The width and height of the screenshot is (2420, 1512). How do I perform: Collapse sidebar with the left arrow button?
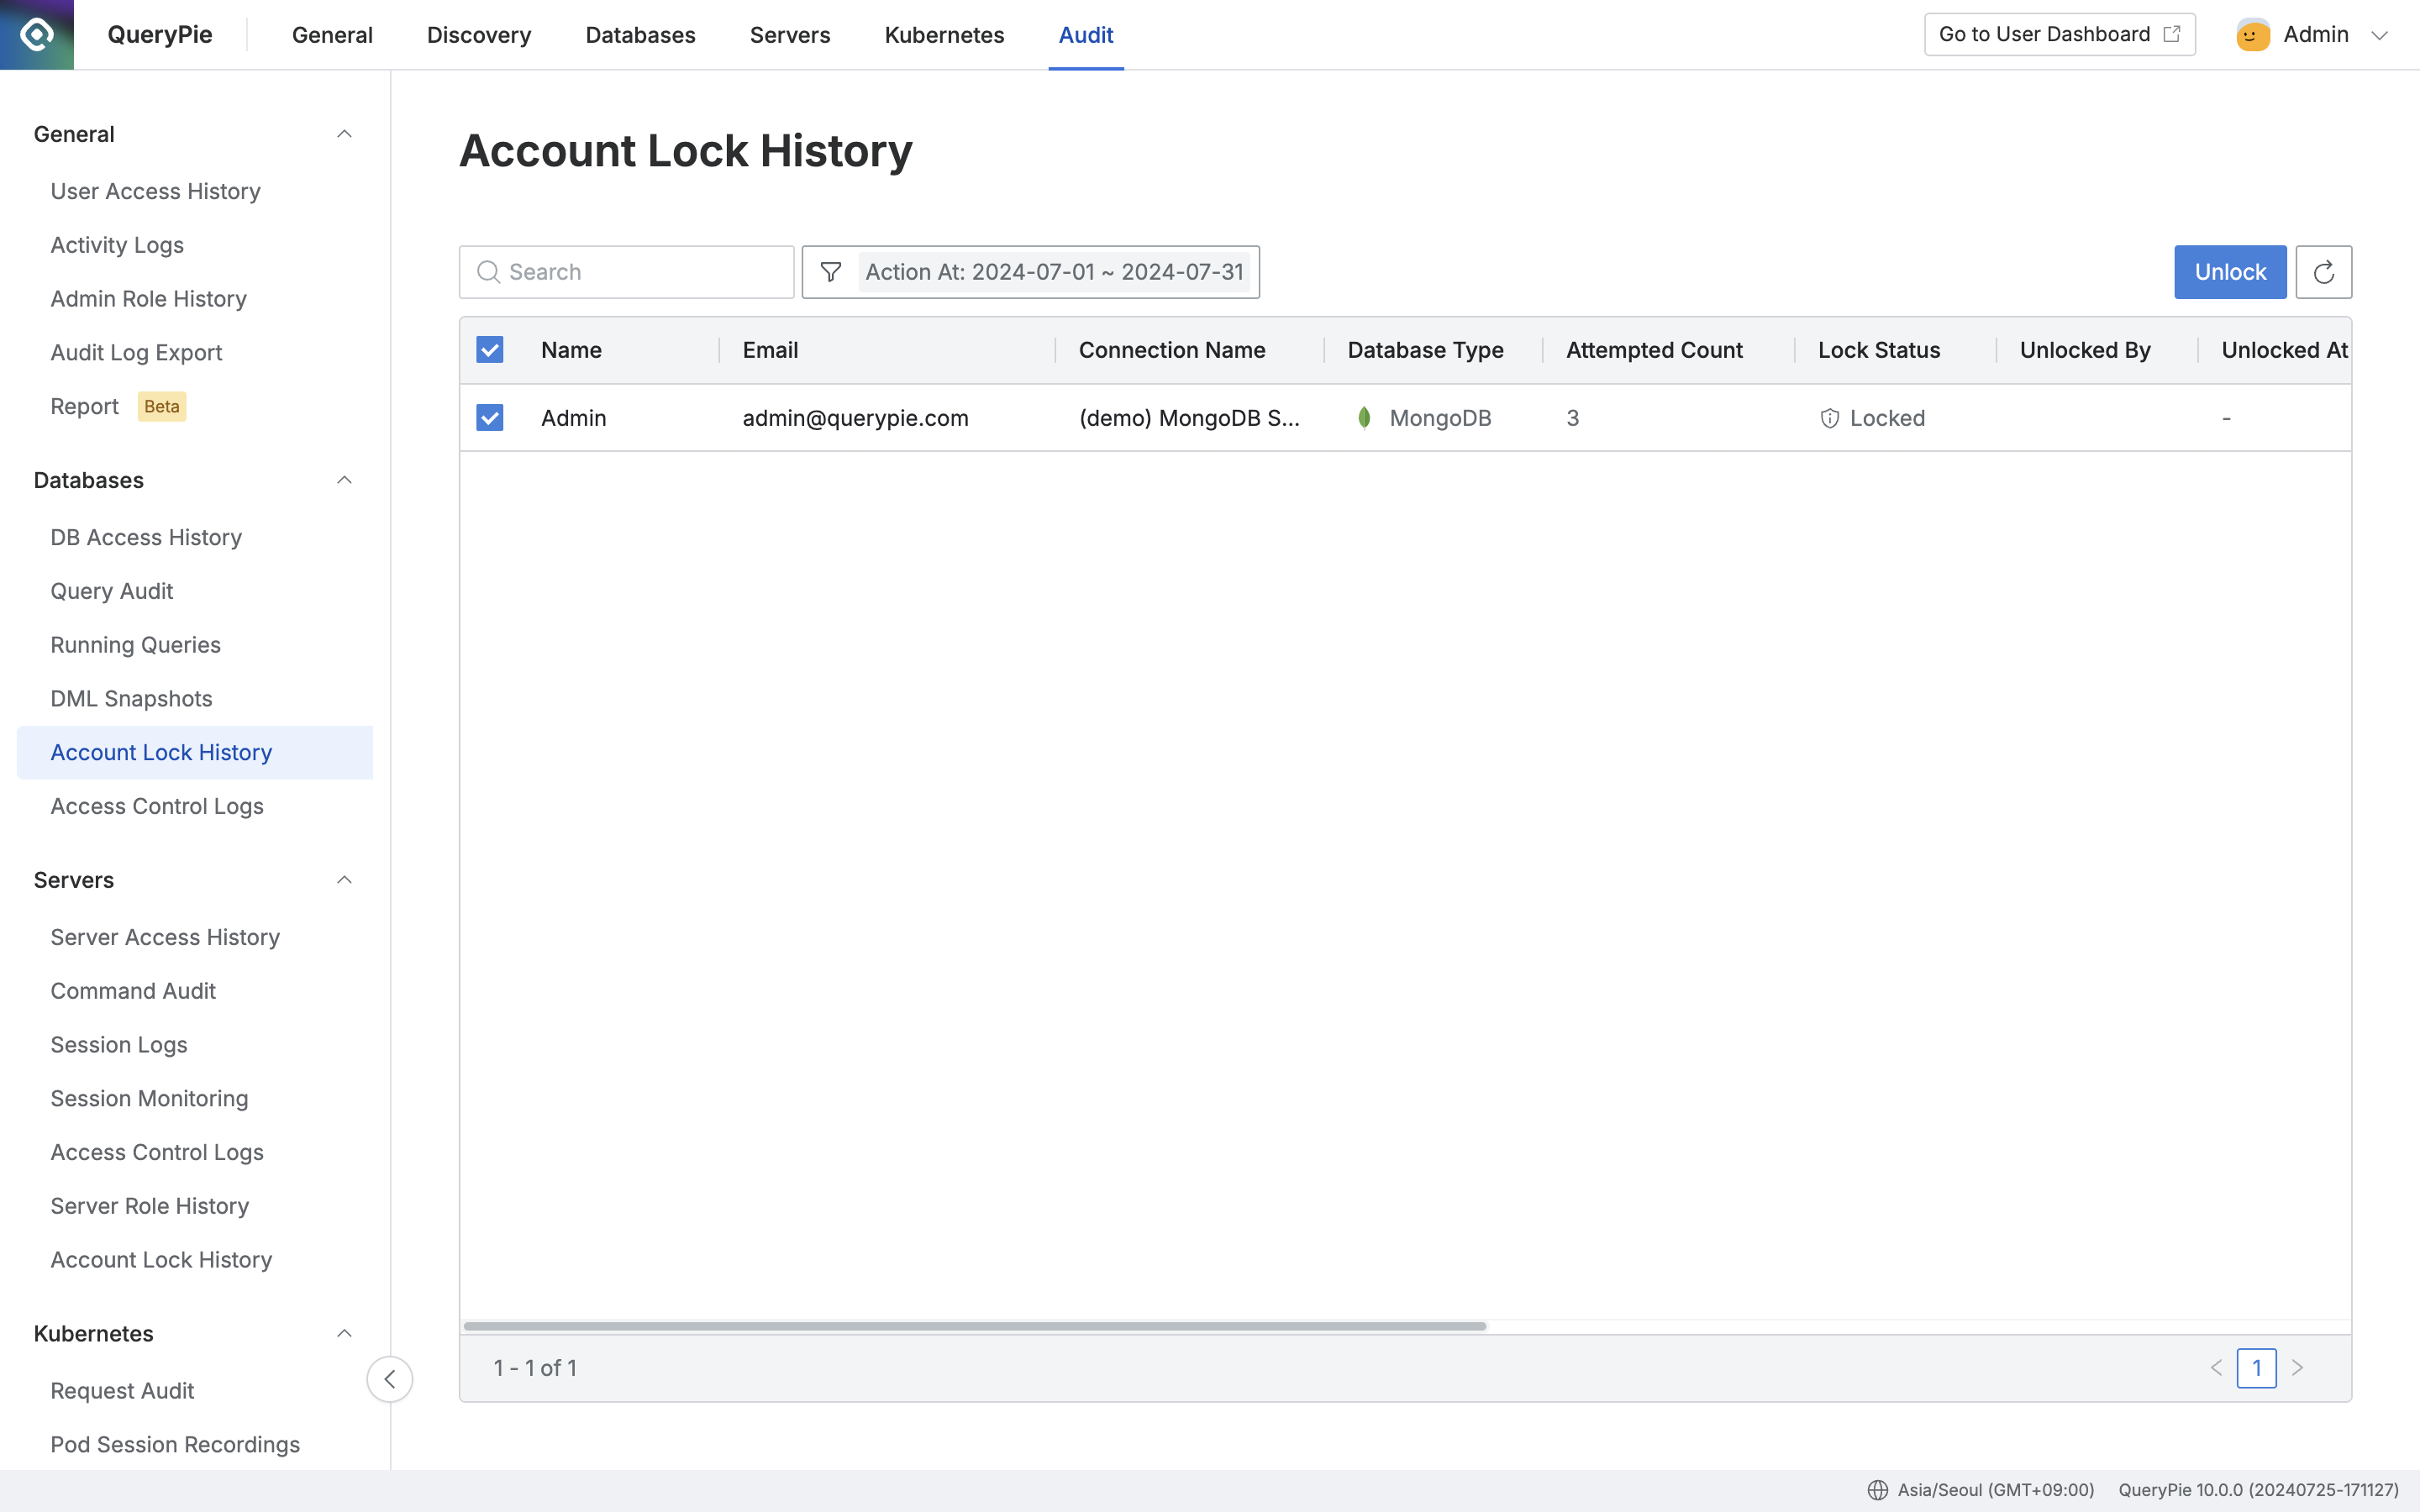coord(389,1379)
